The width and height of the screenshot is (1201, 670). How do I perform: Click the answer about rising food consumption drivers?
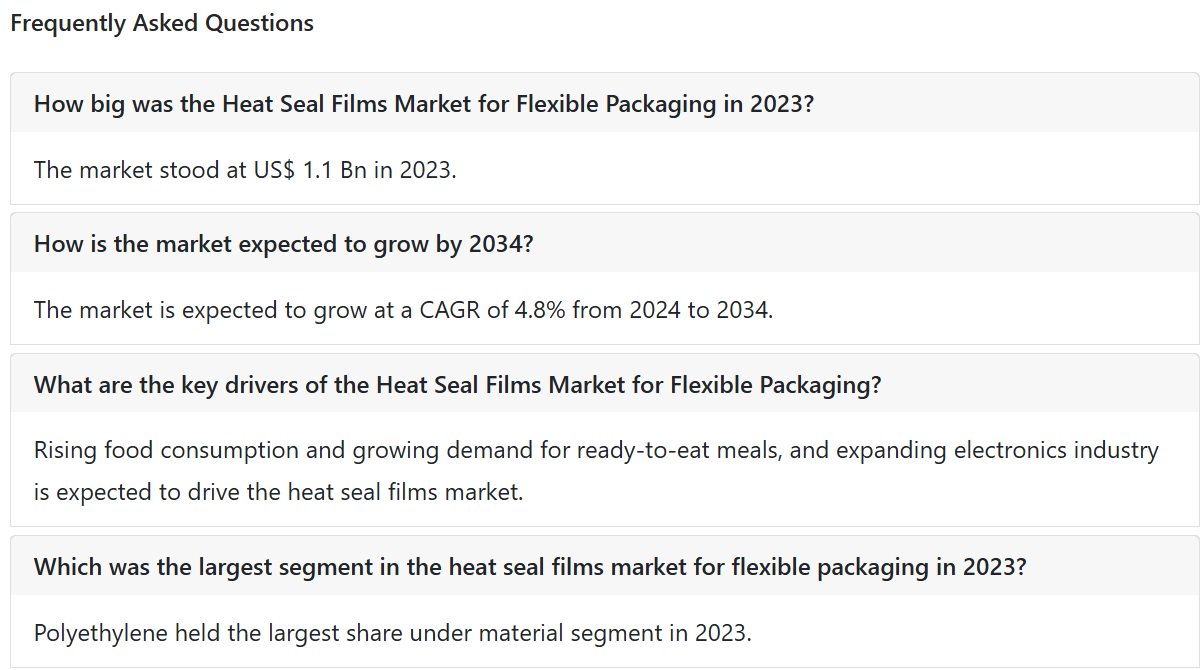click(x=596, y=471)
